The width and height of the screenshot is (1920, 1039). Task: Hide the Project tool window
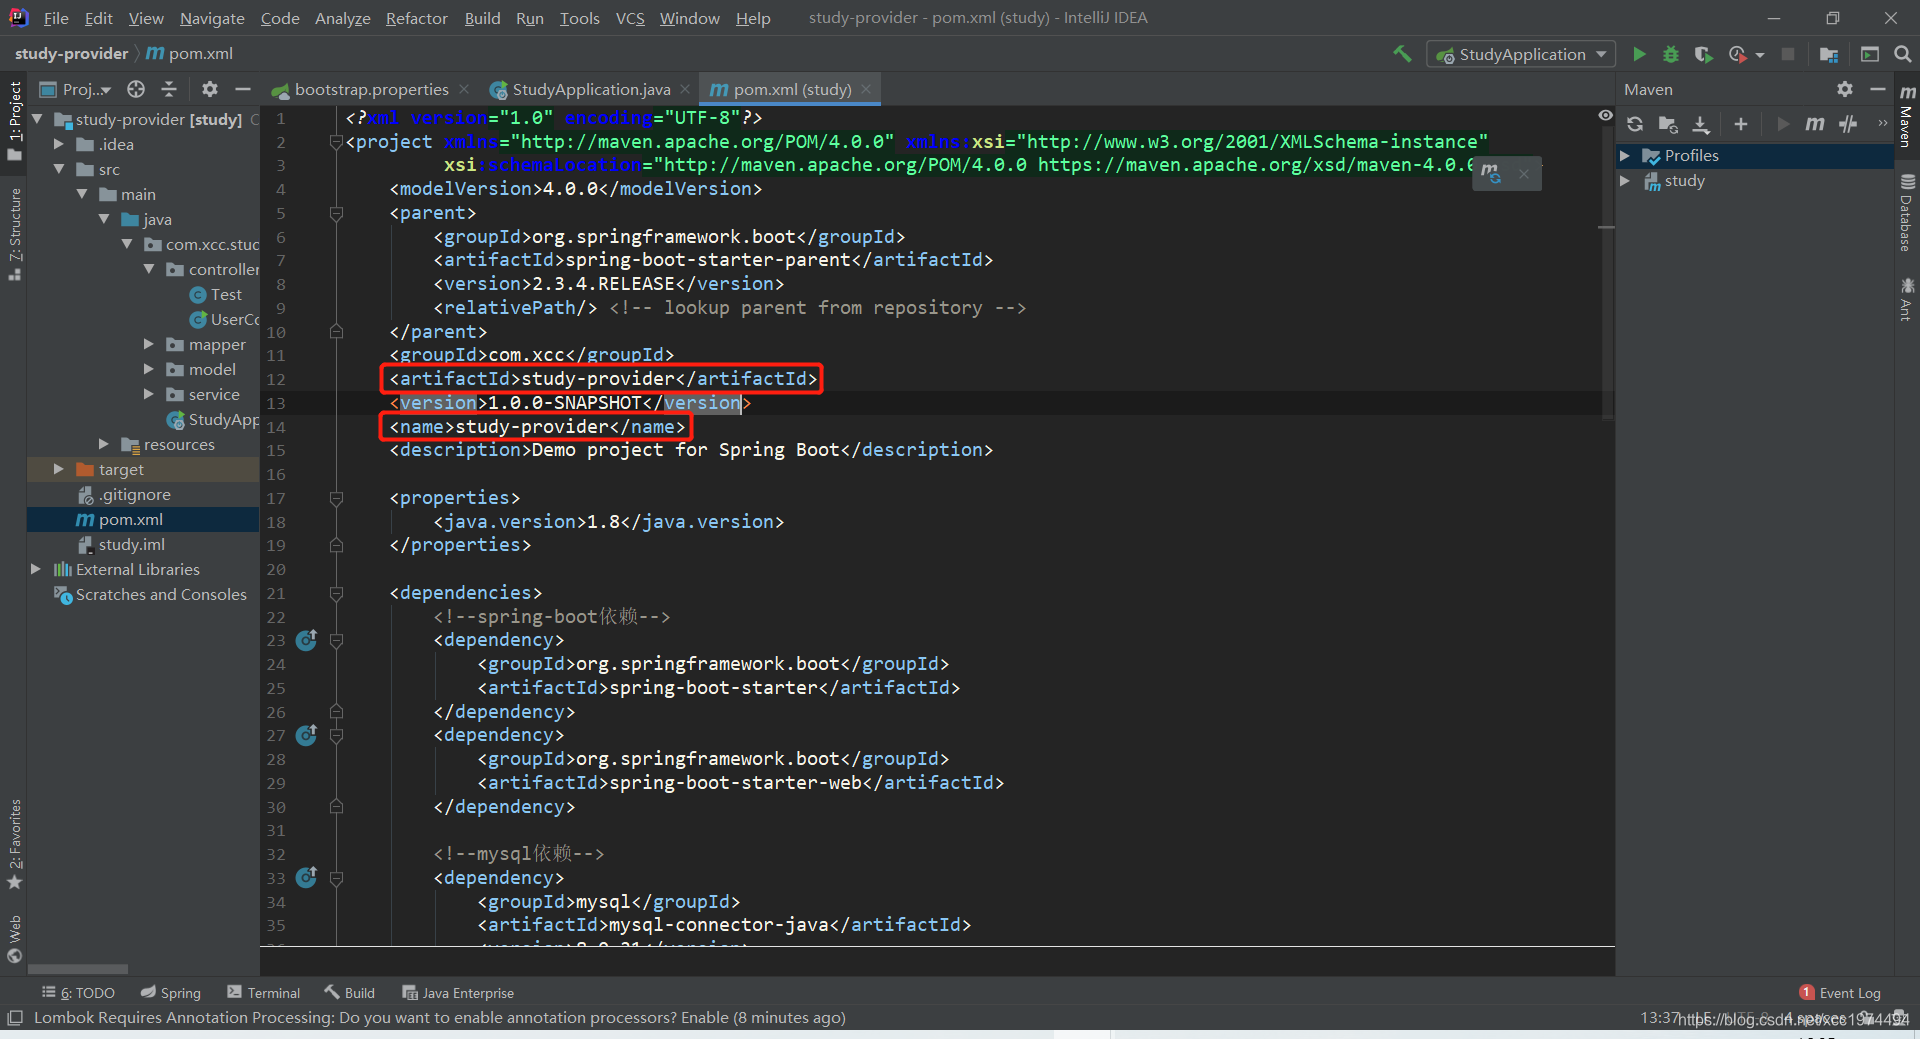click(242, 89)
